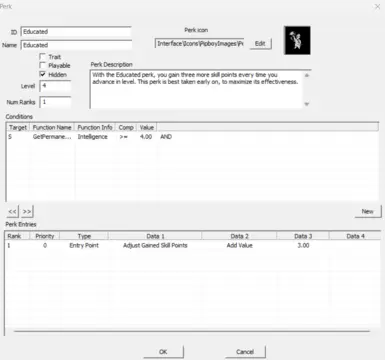Click the perk icon thumbnail image
The width and height of the screenshot is (385, 360).
(297, 40)
